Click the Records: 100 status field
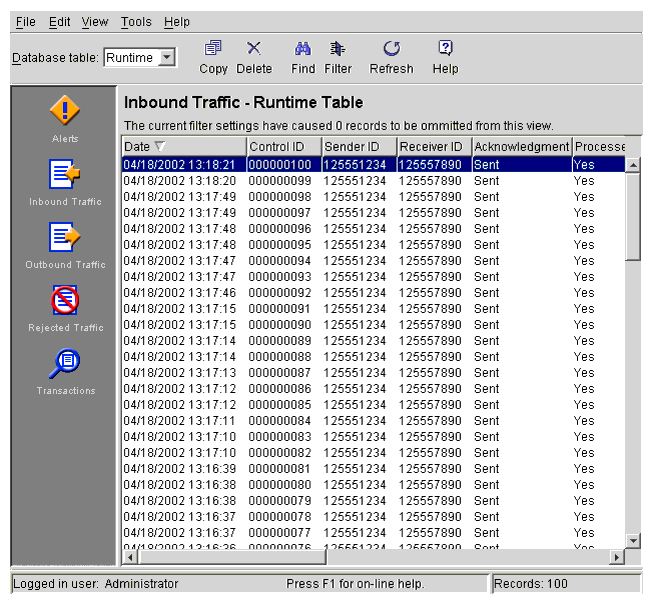Image resolution: width=653 pixels, height=604 pixels. click(566, 584)
